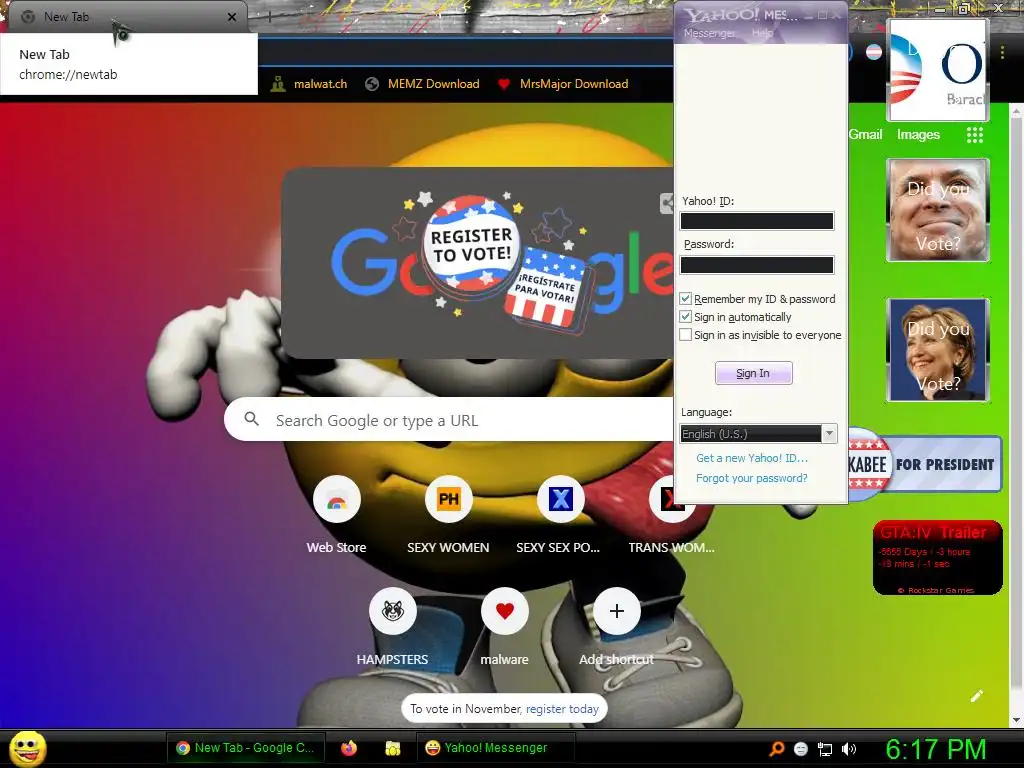
Task: Open the yellow folder icon on the taskbar
Action: [x=392, y=748]
